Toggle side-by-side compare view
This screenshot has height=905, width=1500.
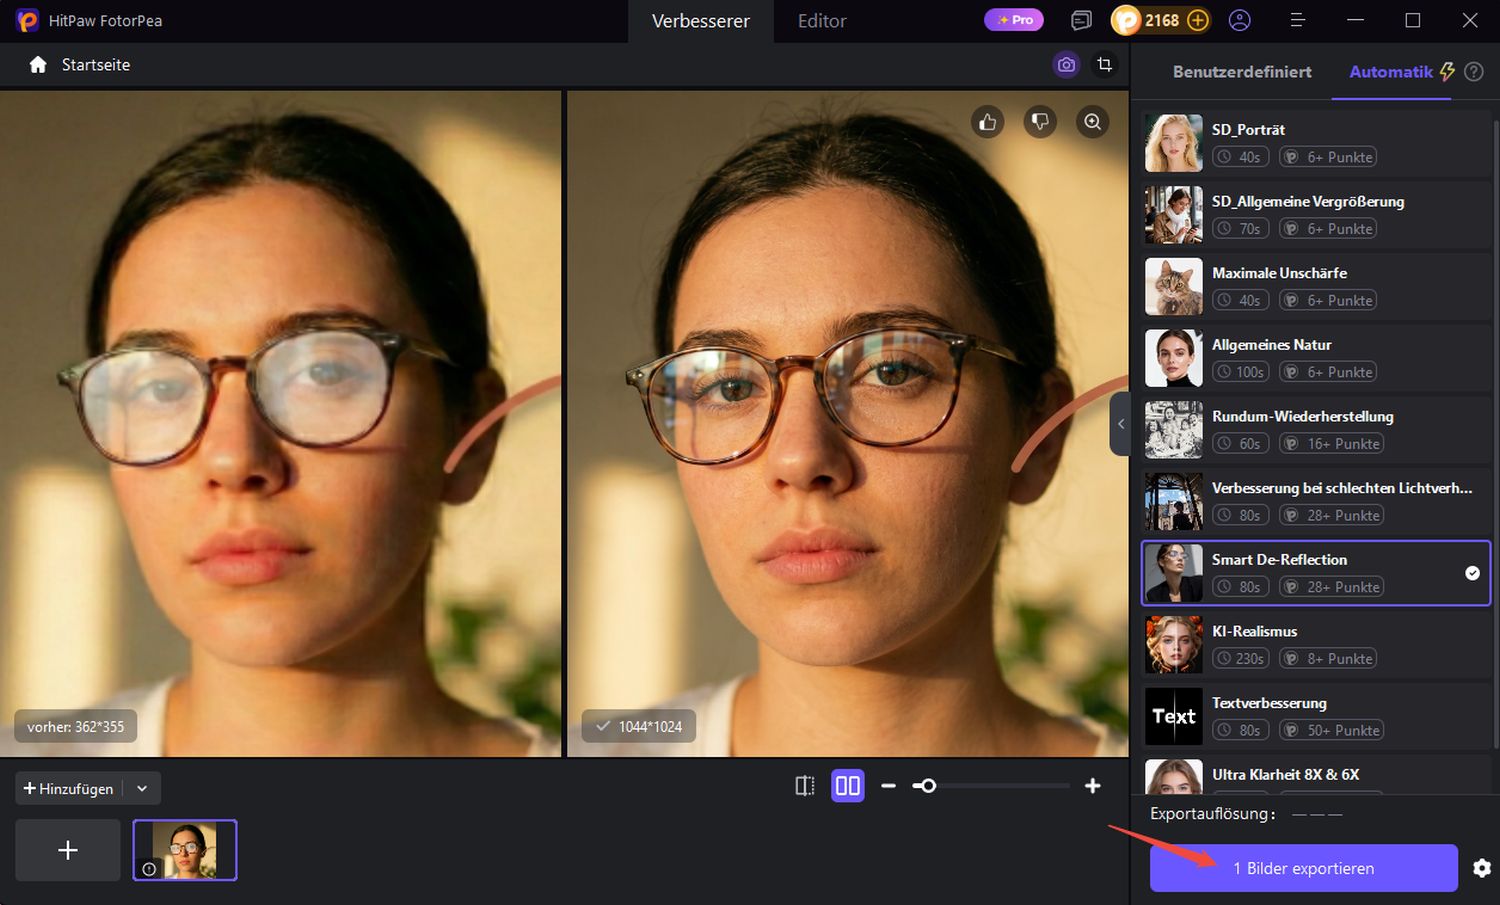pos(847,786)
